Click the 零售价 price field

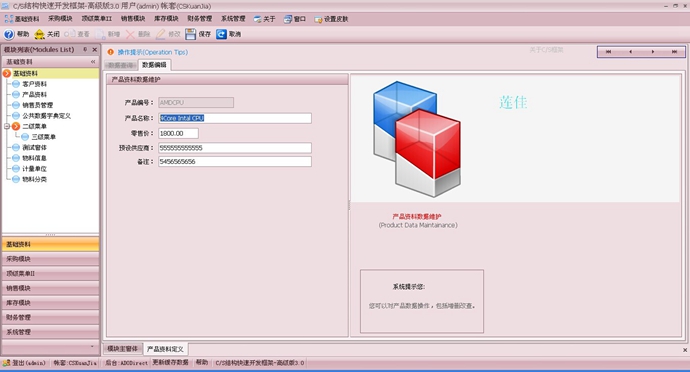coord(178,133)
